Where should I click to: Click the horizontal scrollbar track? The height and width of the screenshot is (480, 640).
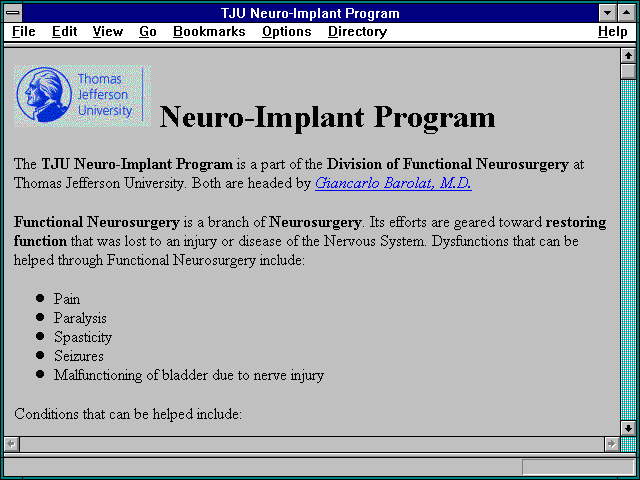(312, 444)
